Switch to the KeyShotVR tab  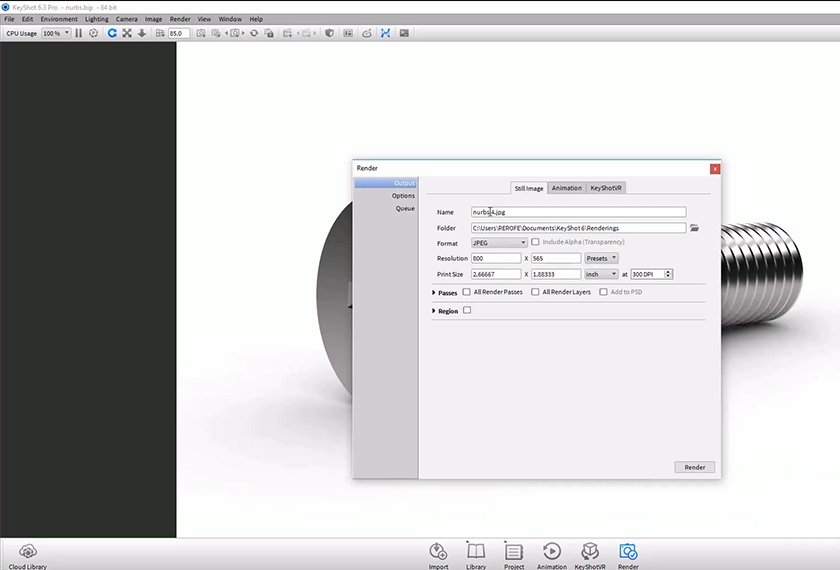(x=606, y=188)
